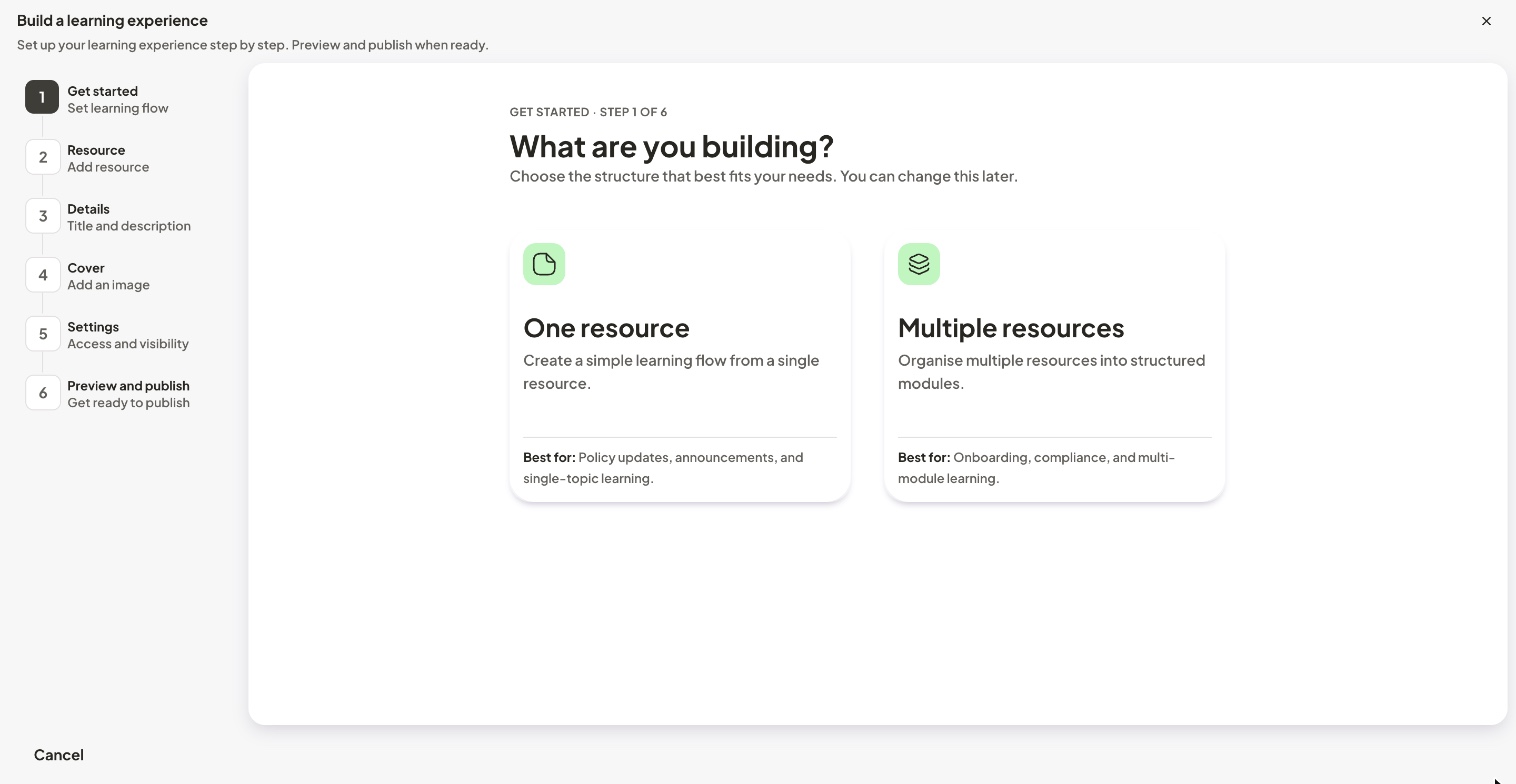Click 'Organise multiple resources into structured modules' text
This screenshot has width=1516, height=784.
tap(1052, 372)
